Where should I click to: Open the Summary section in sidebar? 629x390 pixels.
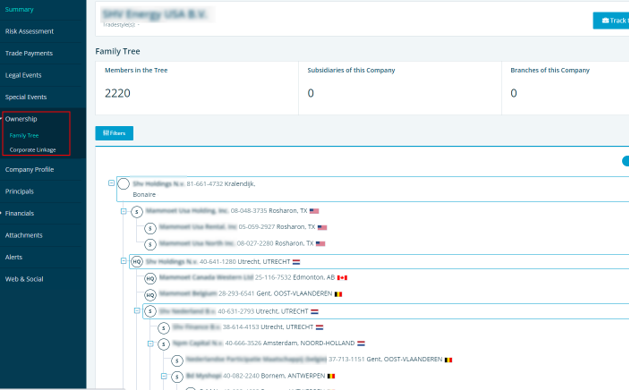click(x=19, y=9)
